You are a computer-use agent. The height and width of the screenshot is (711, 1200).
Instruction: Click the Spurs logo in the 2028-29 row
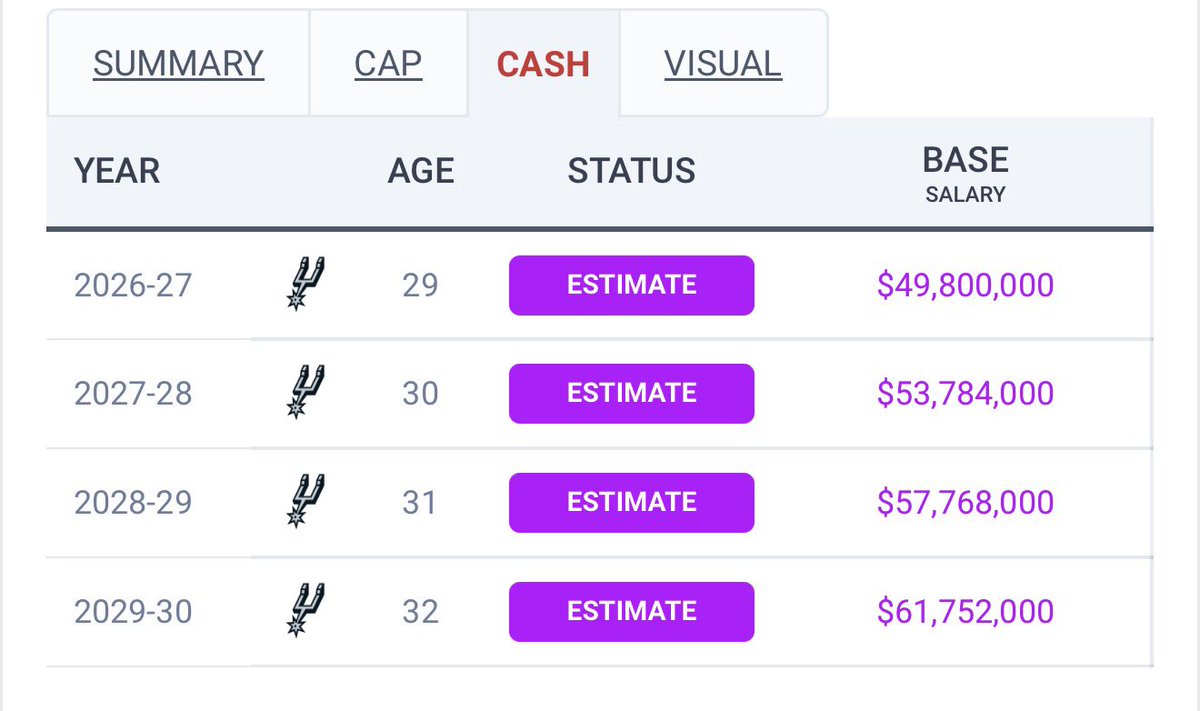[x=302, y=501]
